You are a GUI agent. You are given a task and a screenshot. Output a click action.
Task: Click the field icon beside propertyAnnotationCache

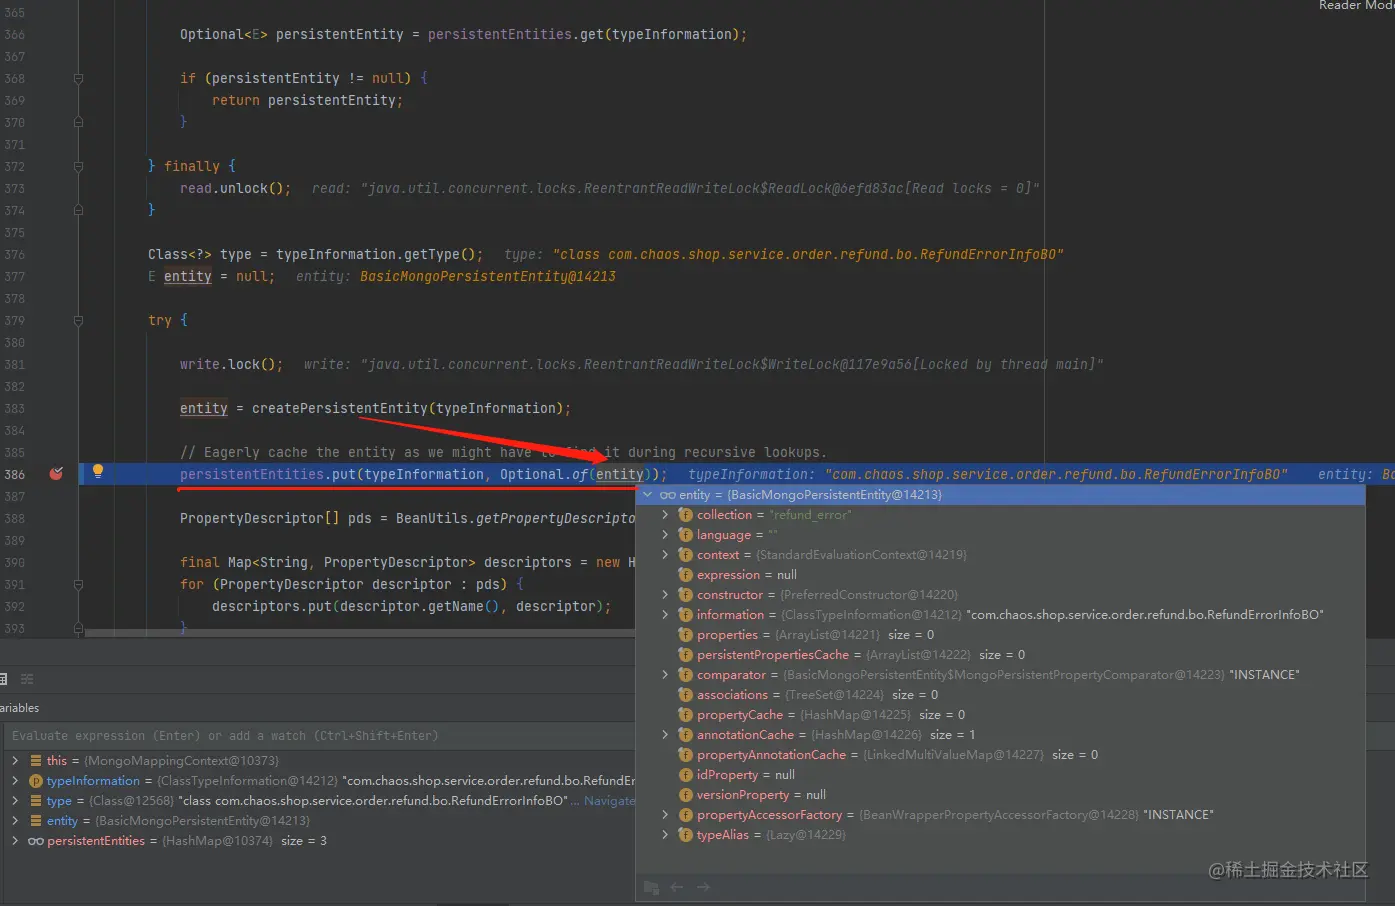tap(685, 754)
